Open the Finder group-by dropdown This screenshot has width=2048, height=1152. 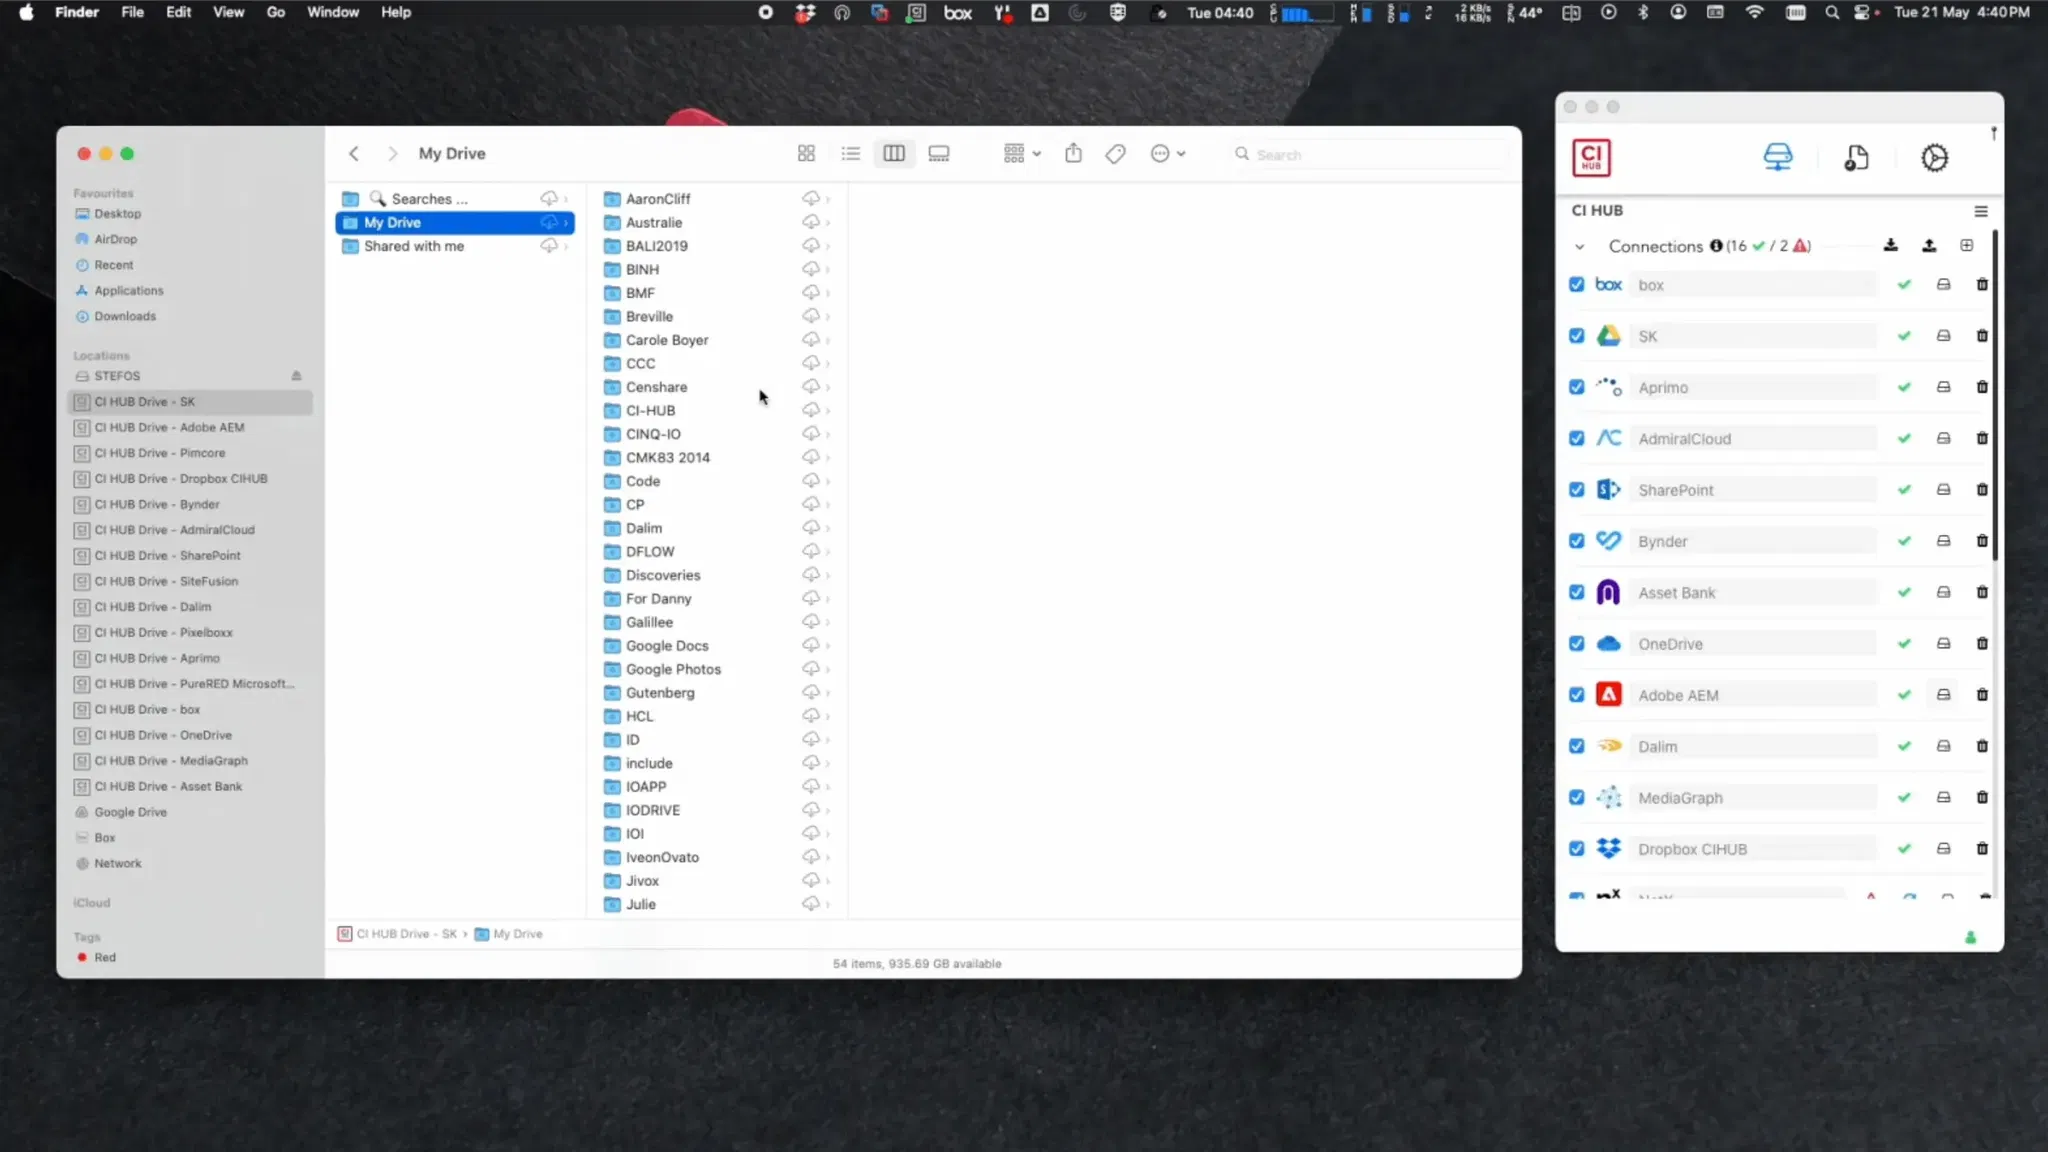coord(1022,153)
